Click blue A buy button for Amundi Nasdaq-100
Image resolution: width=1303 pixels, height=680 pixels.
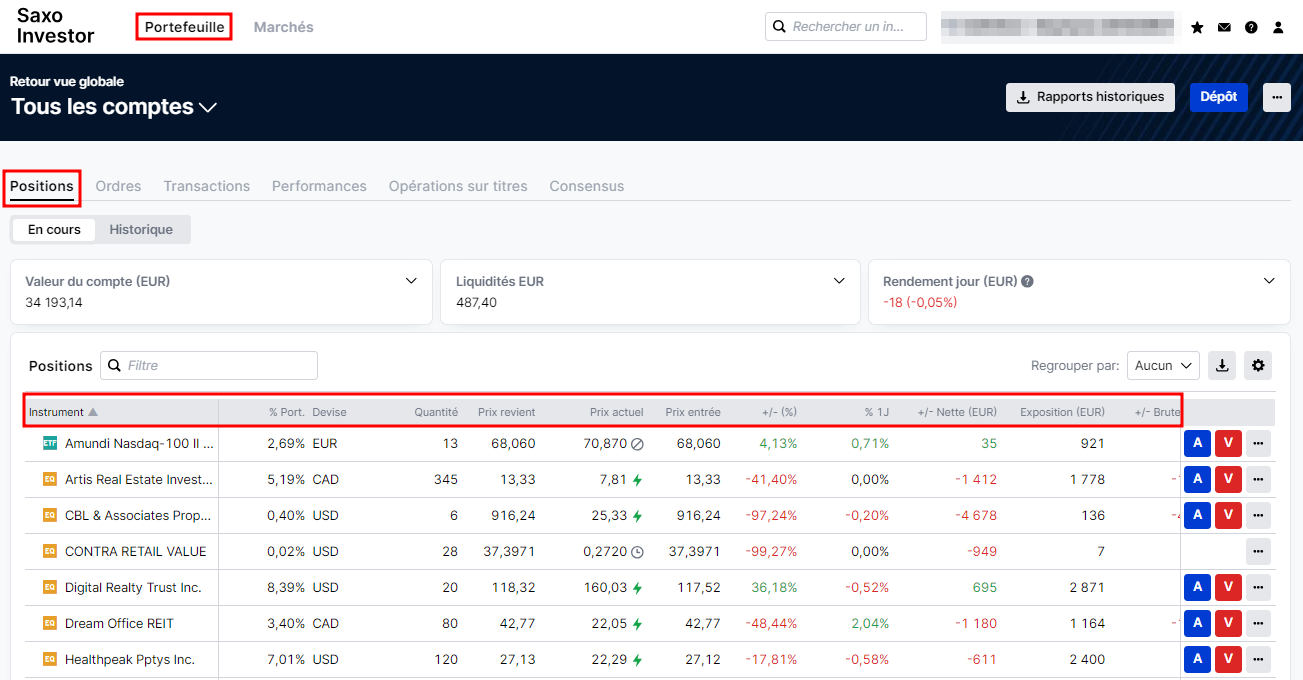[x=1197, y=443]
